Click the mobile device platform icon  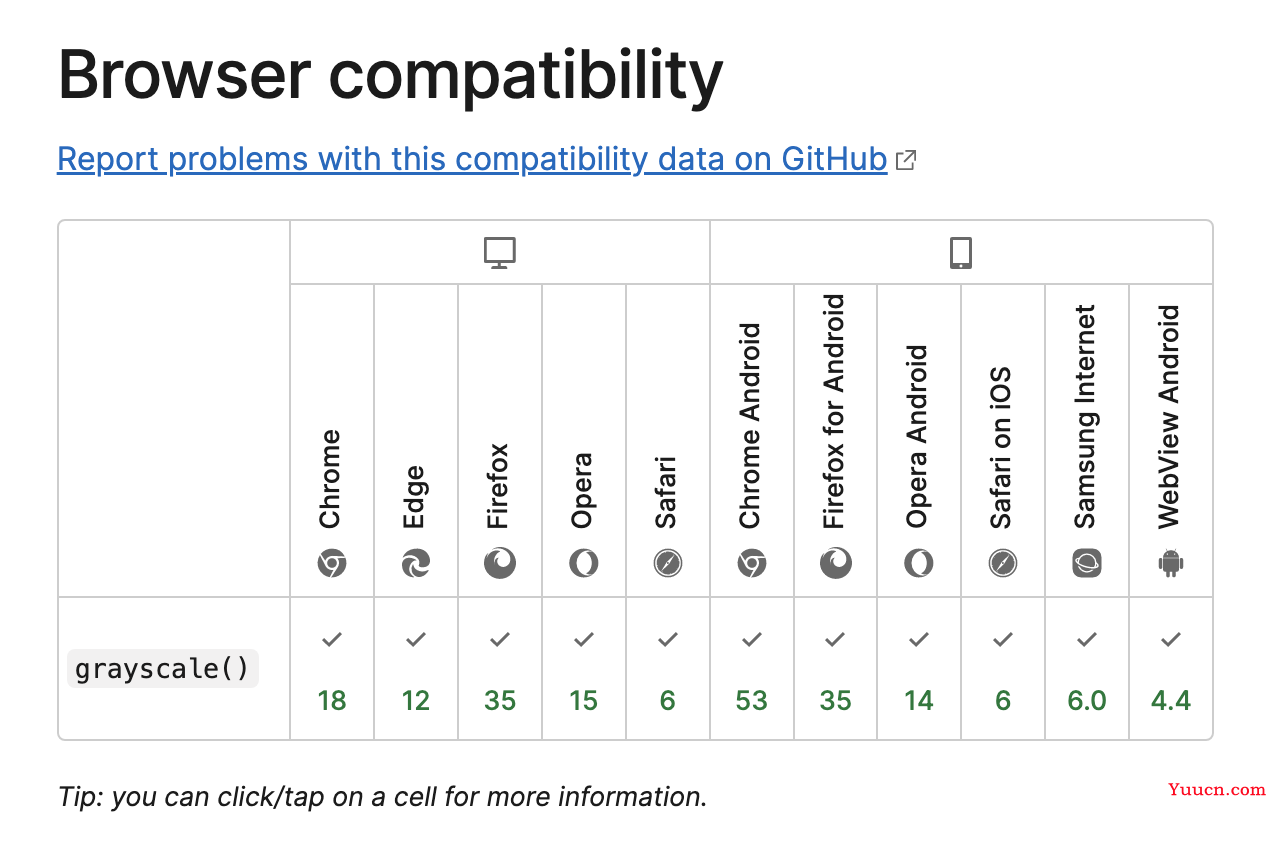pyautogui.click(x=961, y=253)
